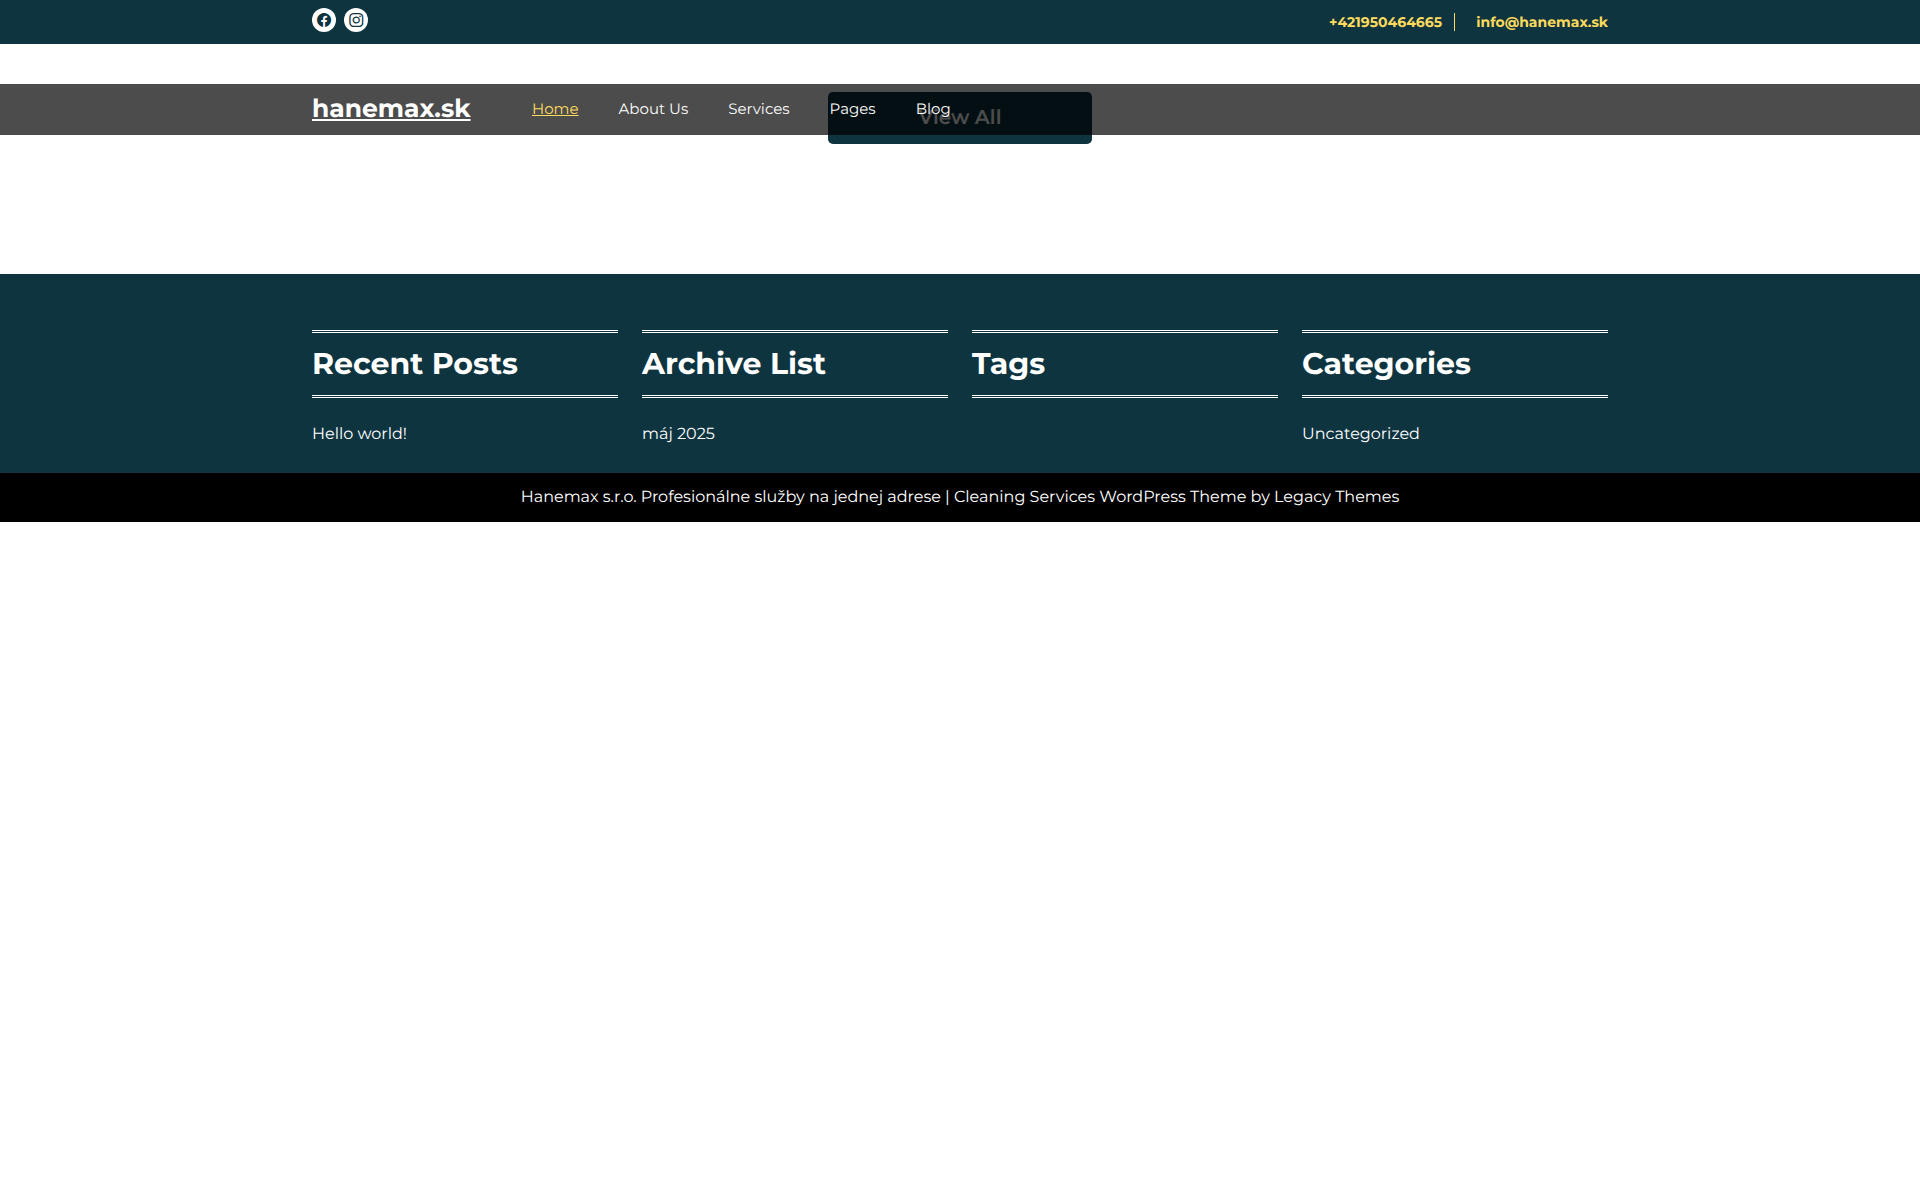Open the Instagram social icon
Screen dimensions: 1920x1200
click(x=356, y=20)
